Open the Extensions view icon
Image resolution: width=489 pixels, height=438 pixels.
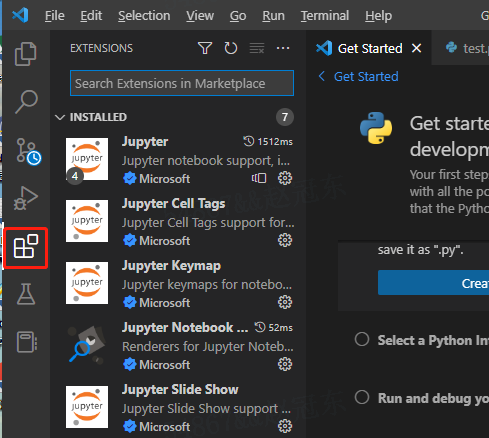click(x=26, y=246)
